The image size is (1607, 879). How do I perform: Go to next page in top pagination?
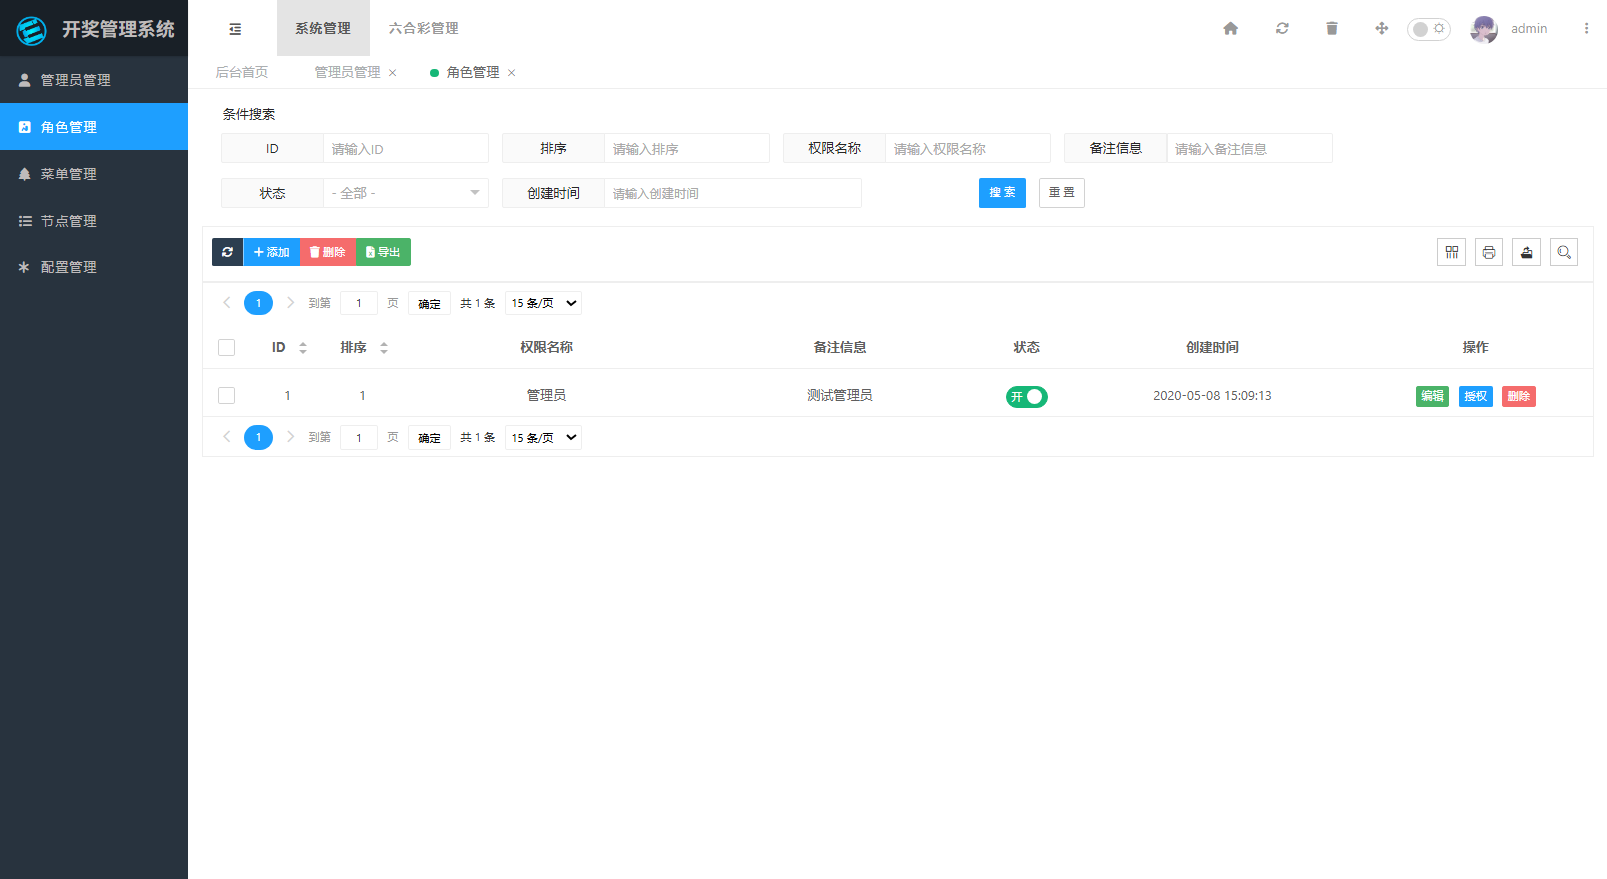[290, 302]
